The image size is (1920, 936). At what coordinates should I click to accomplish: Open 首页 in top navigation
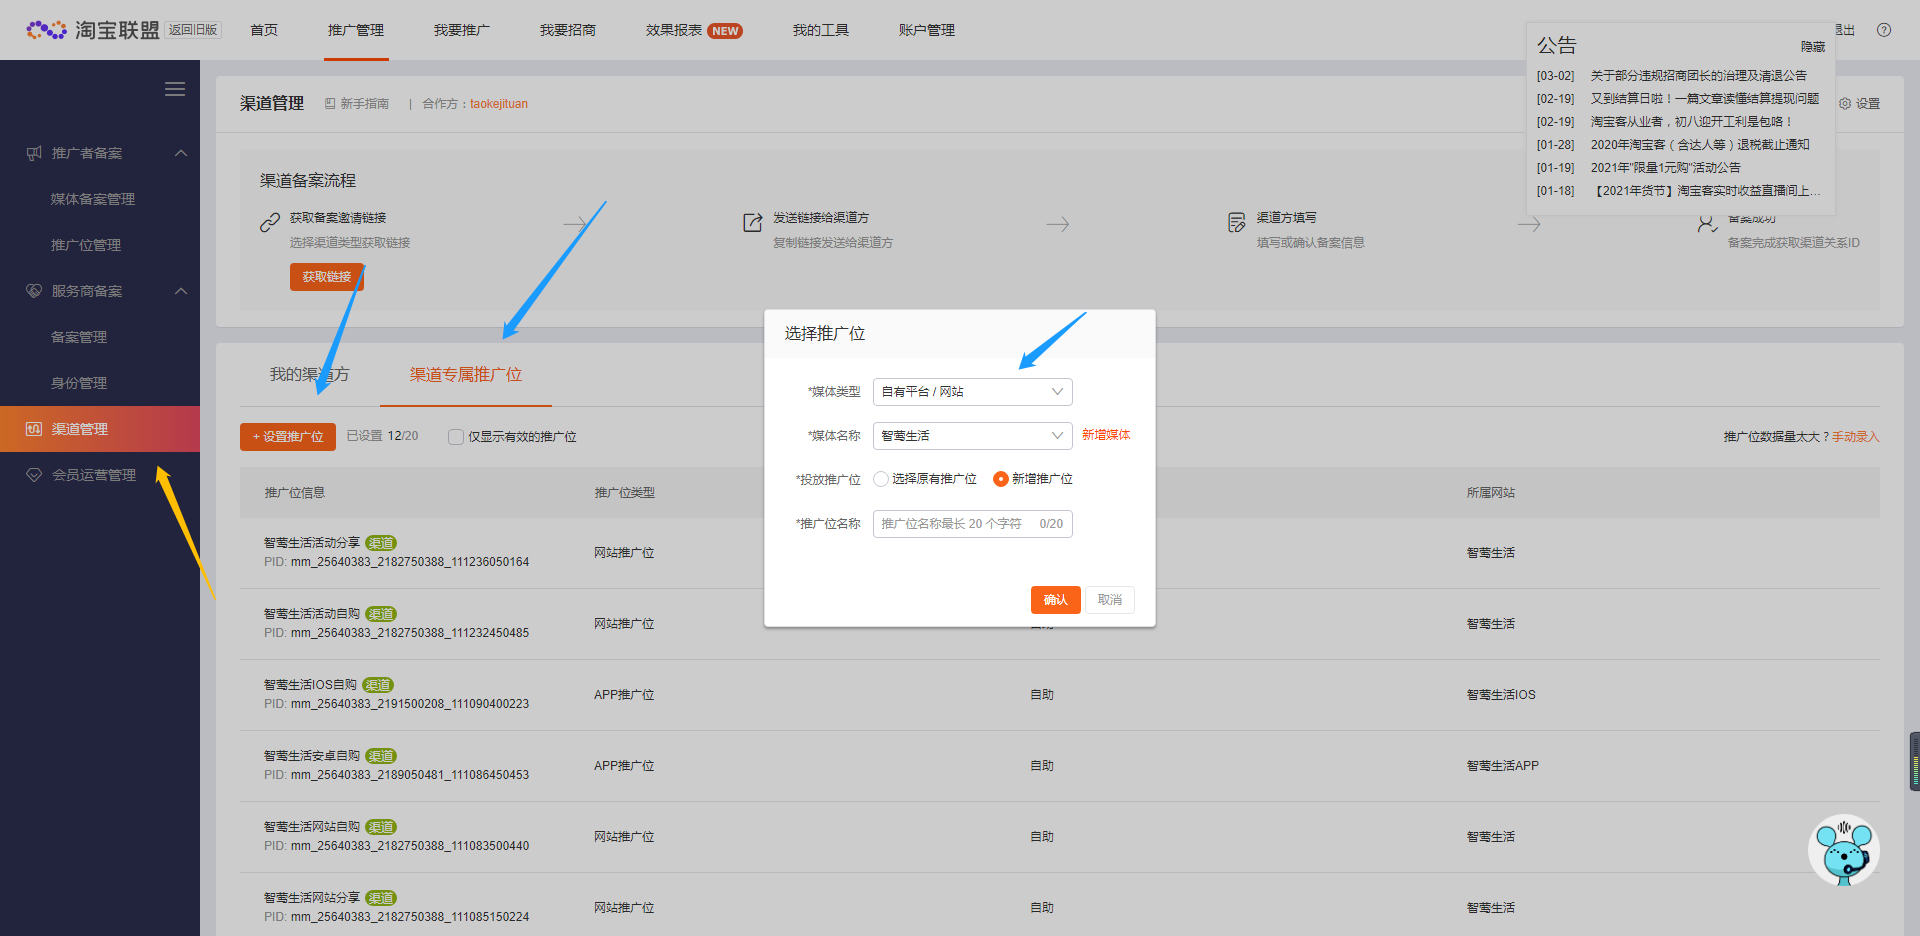[x=264, y=30]
